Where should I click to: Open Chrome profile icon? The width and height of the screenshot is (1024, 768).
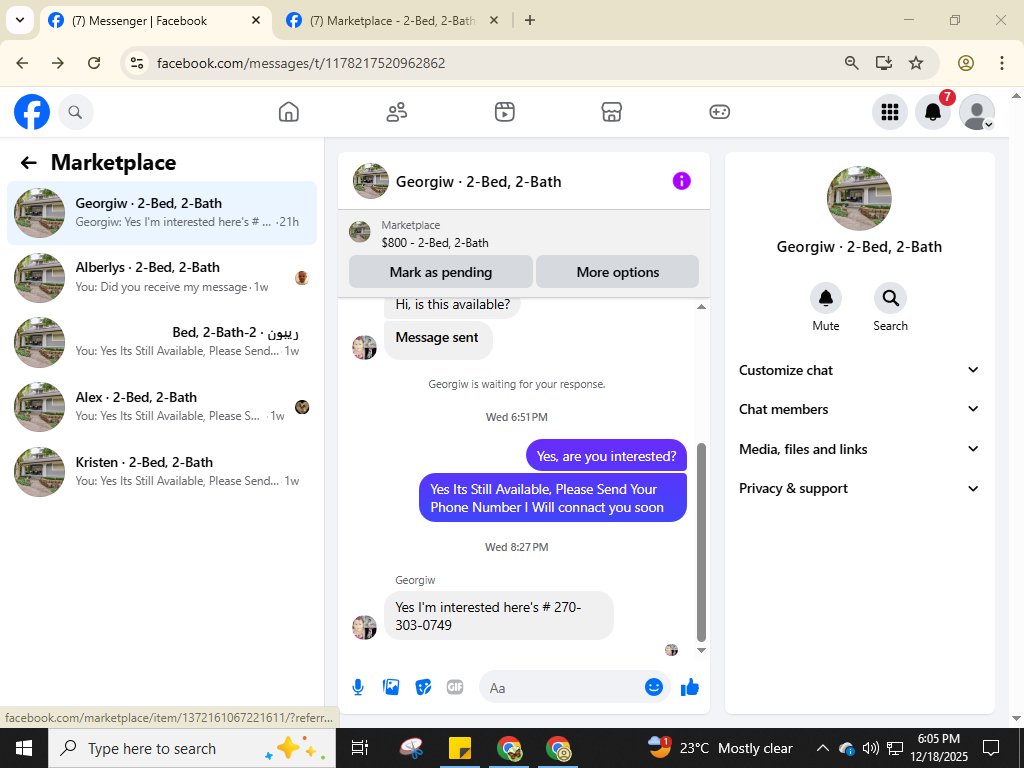tap(965, 63)
